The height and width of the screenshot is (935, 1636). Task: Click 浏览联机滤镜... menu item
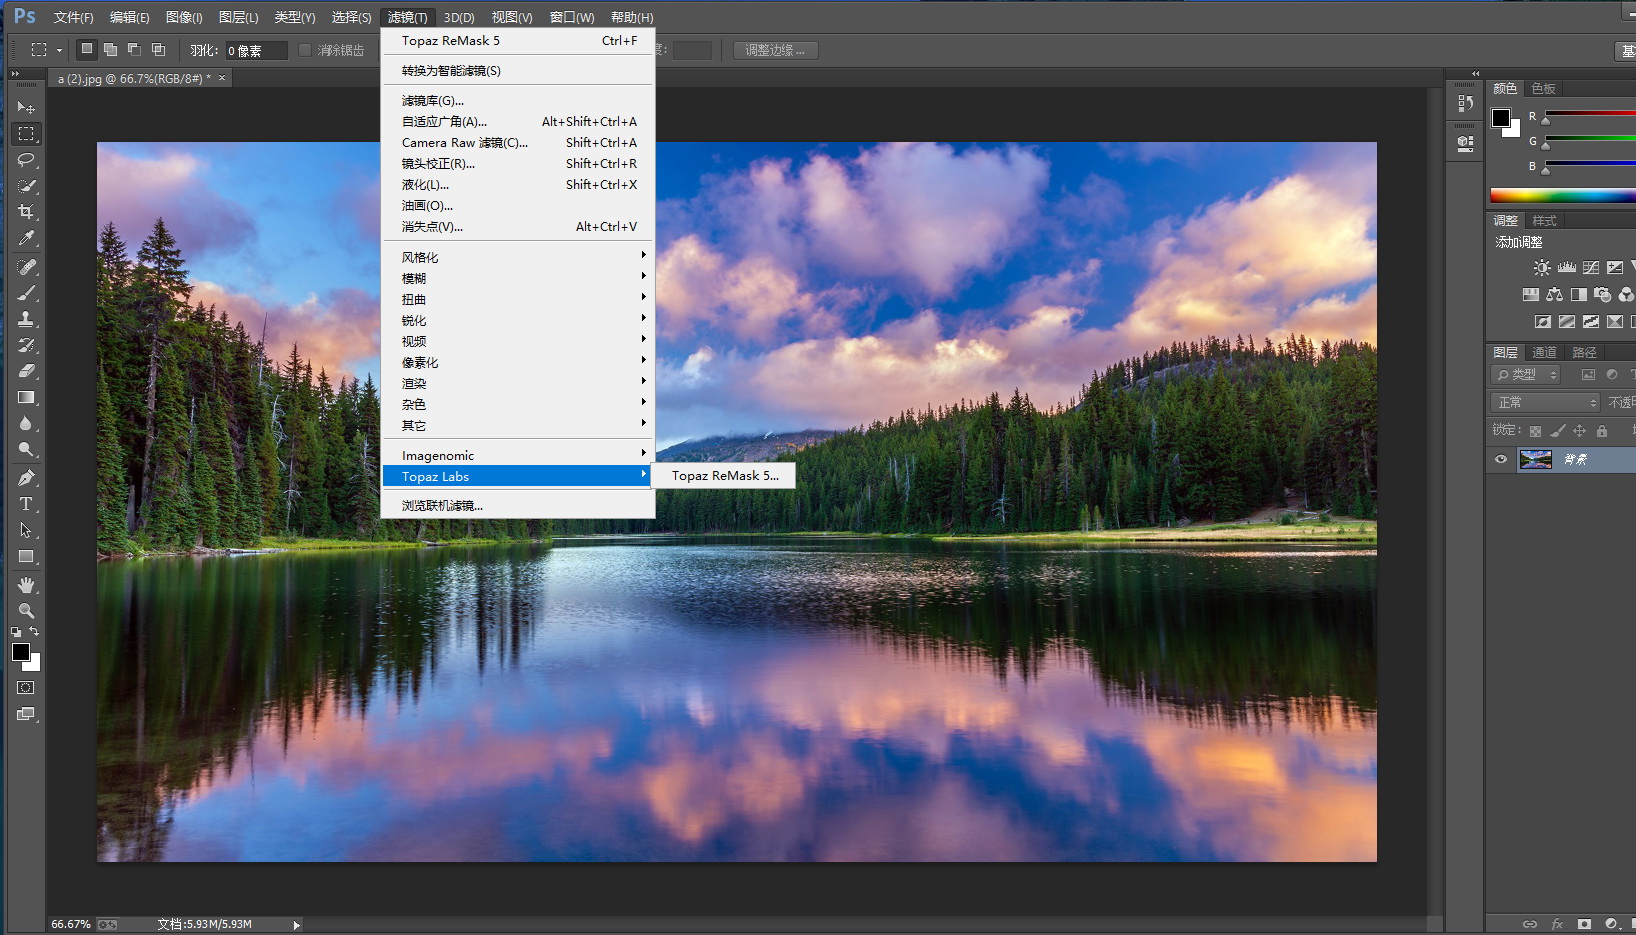(518, 505)
